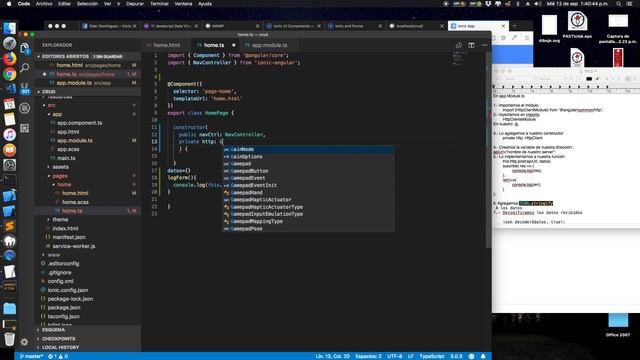The height and width of the screenshot is (360, 640).
Task: Click the feedback smiley in status bar
Action: [x=471, y=356]
